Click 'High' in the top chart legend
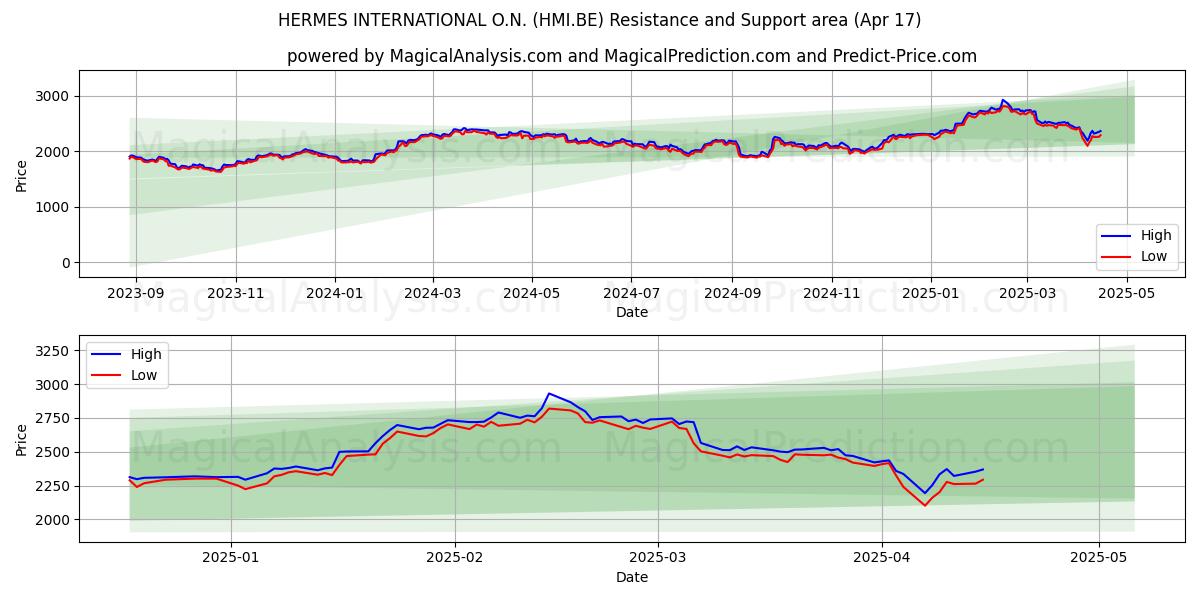The height and width of the screenshot is (600, 1200). pyautogui.click(x=1156, y=236)
